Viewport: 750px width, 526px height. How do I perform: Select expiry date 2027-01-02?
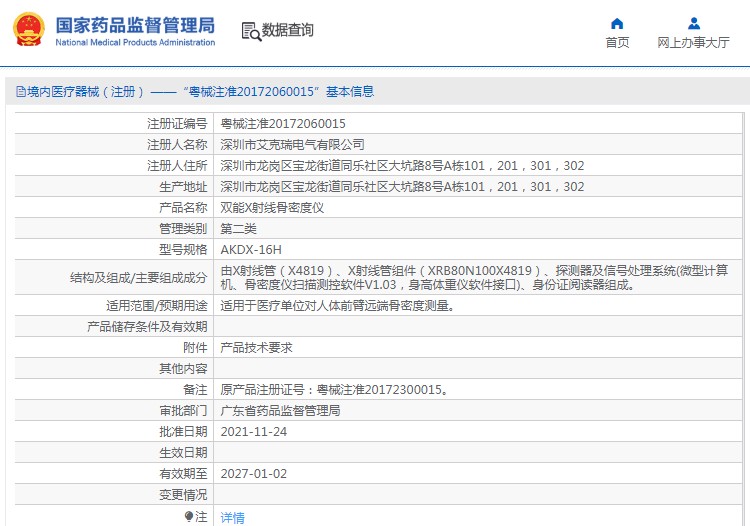[x=254, y=474]
